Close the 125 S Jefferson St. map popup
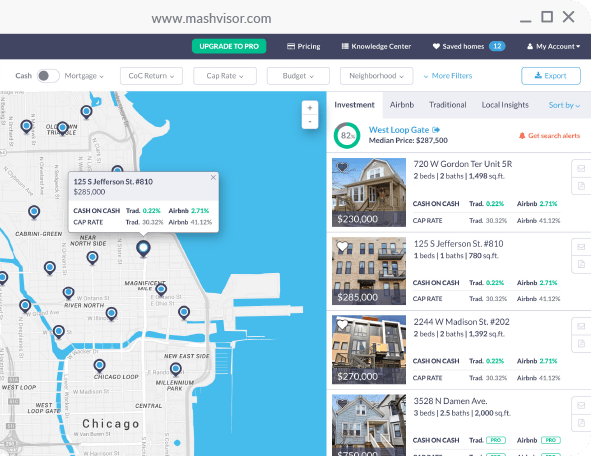This screenshot has height=456, width=591. (x=213, y=177)
